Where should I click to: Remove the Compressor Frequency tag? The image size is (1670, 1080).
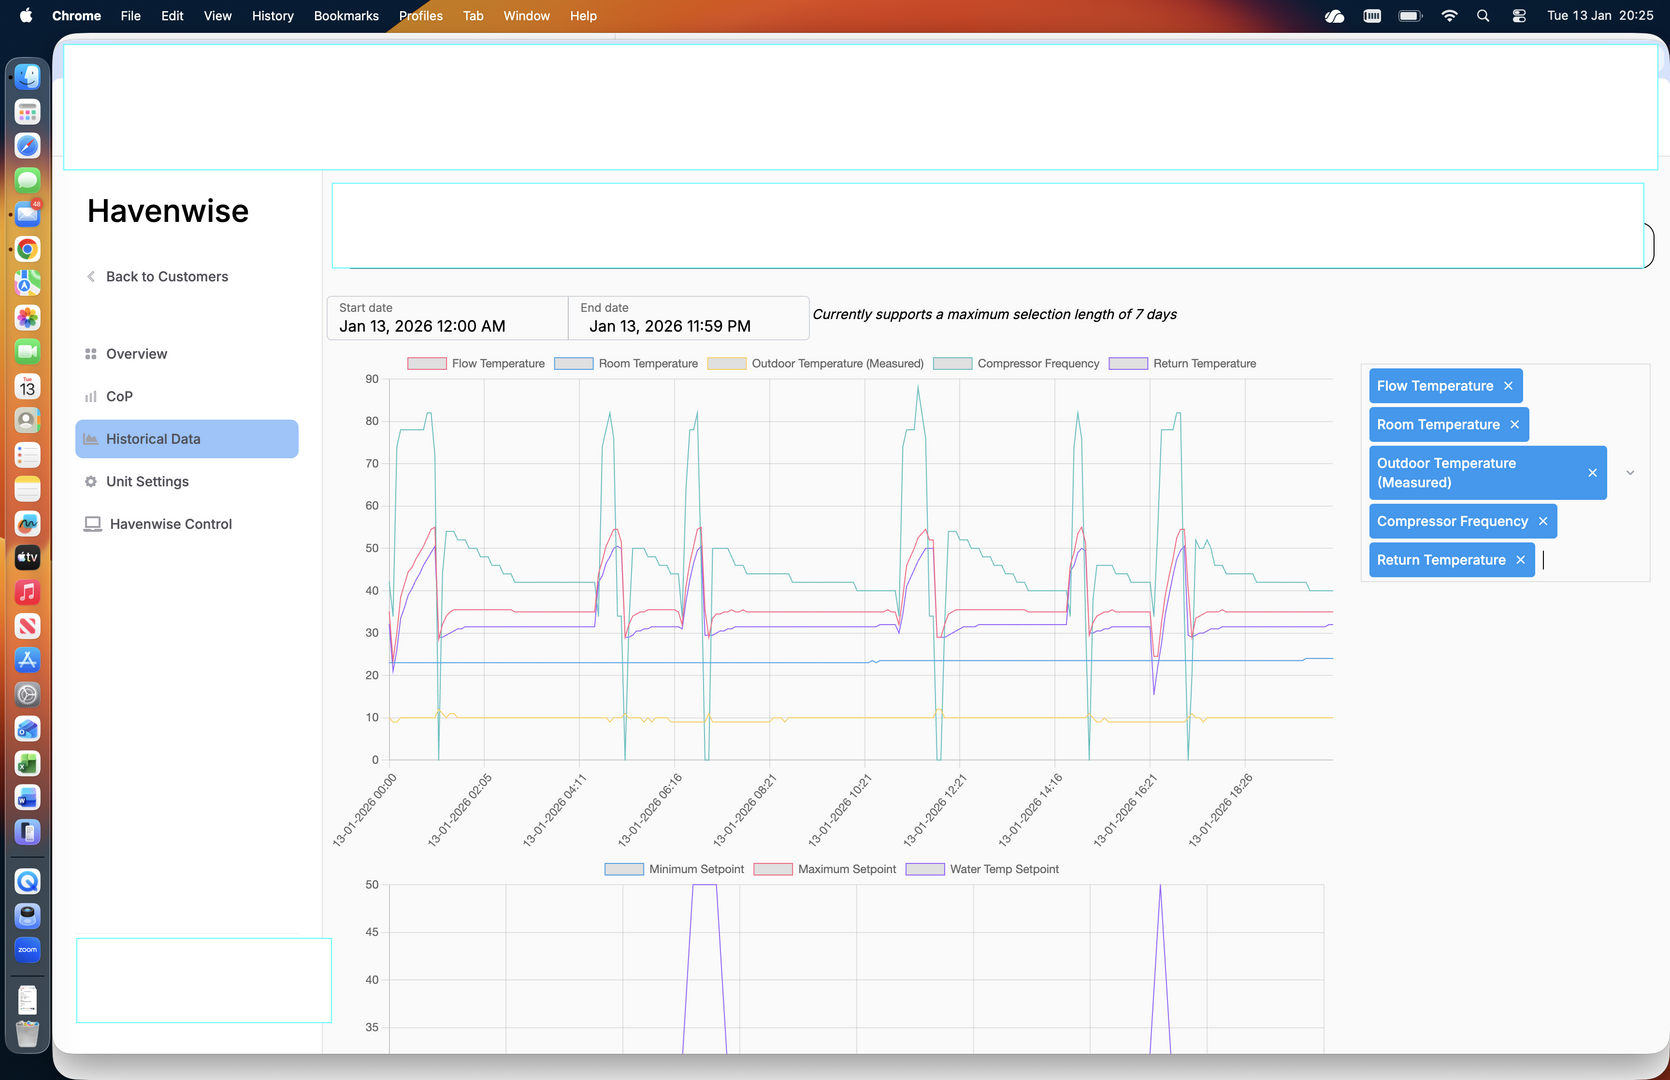pos(1543,522)
